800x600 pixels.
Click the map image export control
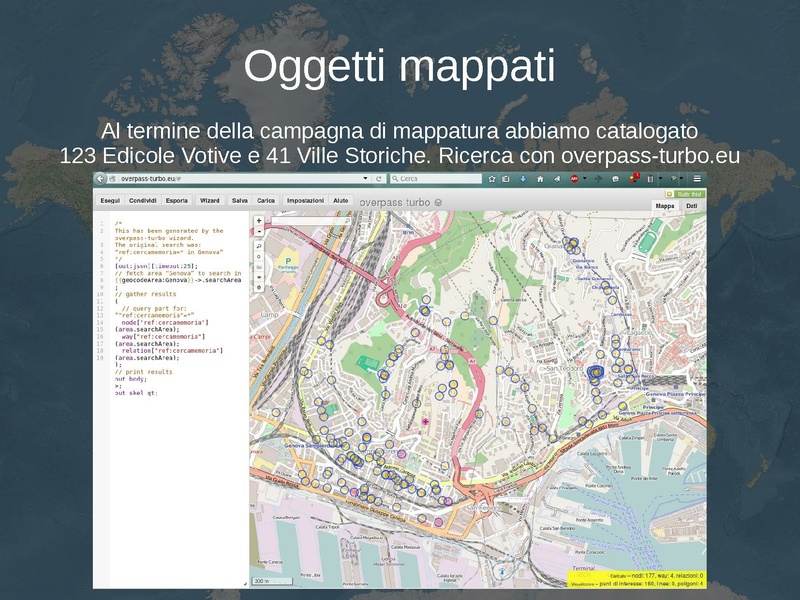tap(258, 267)
